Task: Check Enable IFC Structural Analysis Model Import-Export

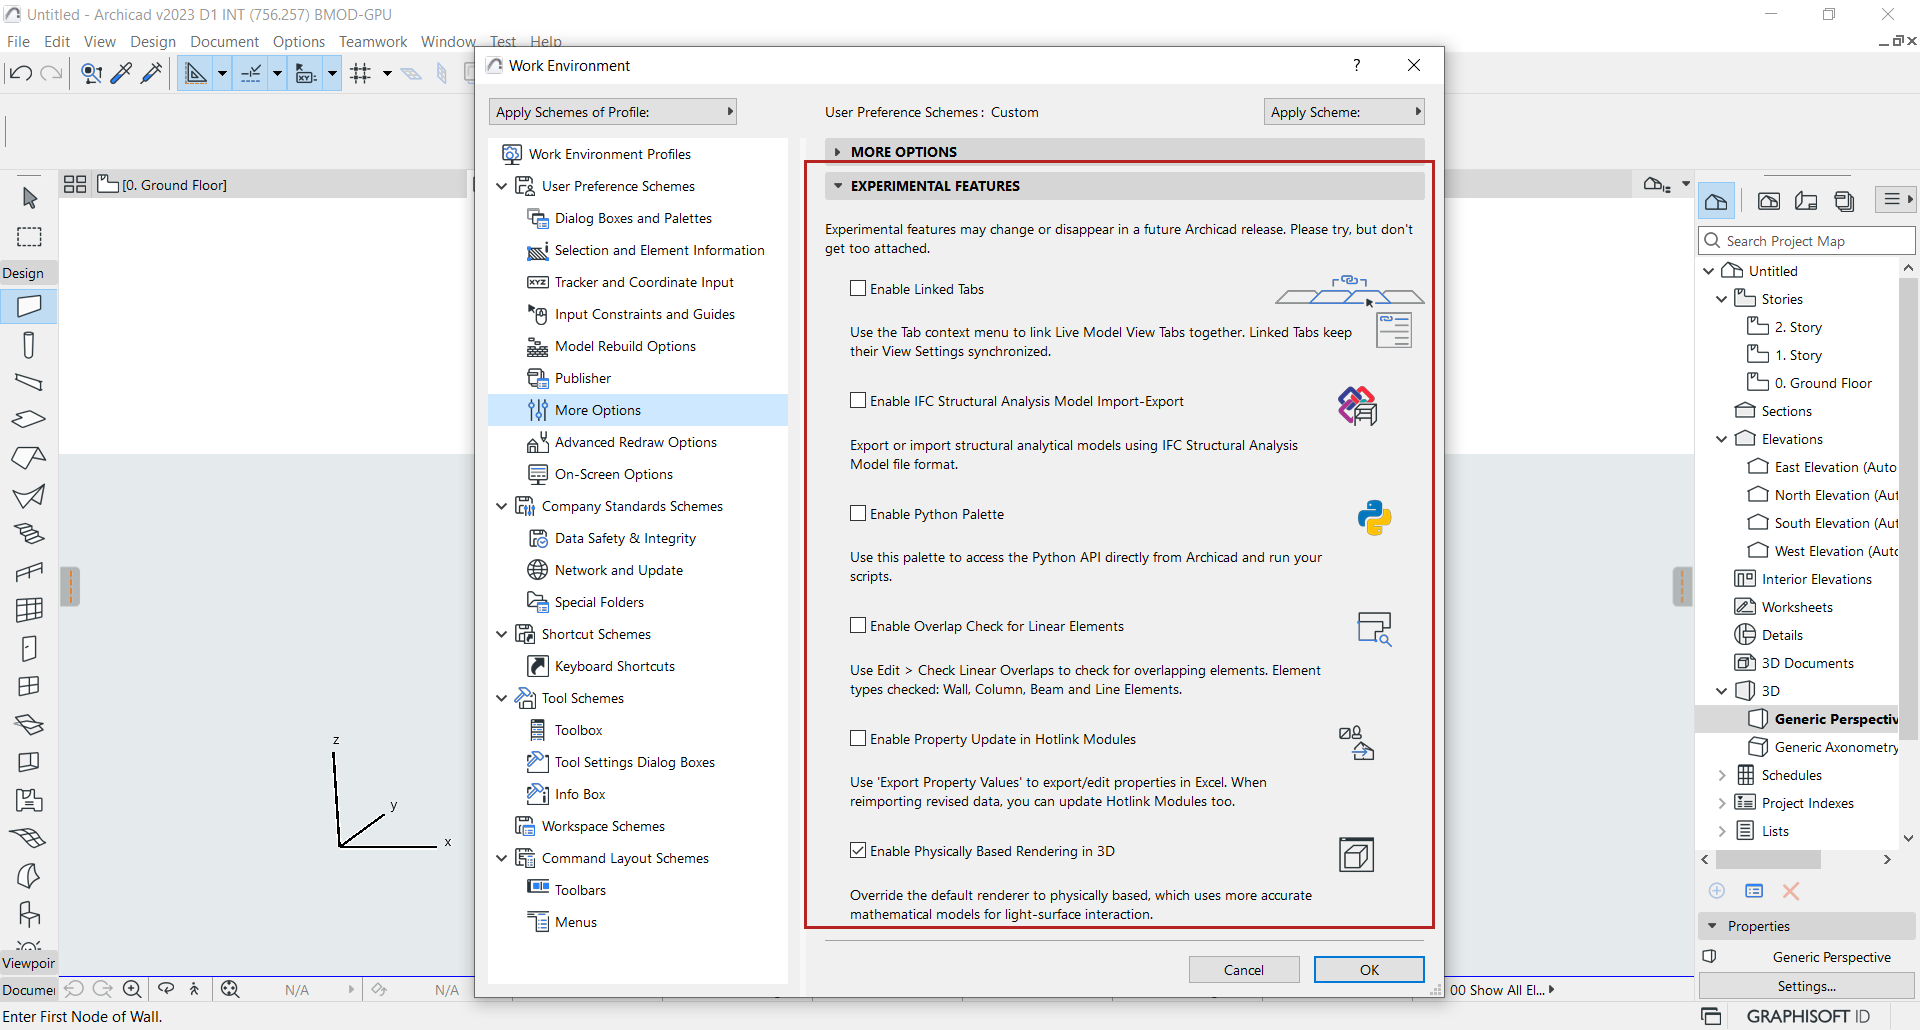Action: [x=858, y=401]
